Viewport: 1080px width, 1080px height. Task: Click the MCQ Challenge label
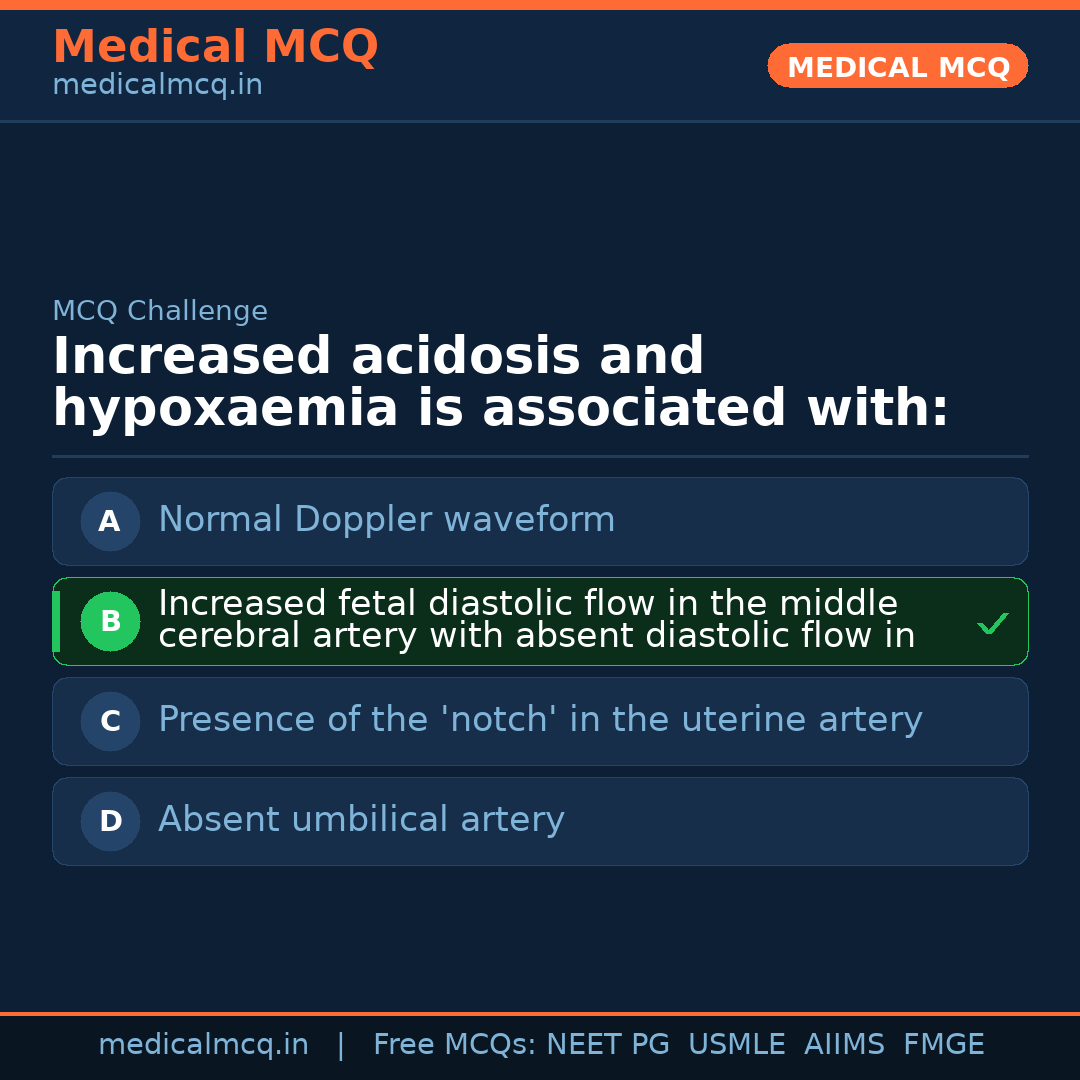pos(160,311)
